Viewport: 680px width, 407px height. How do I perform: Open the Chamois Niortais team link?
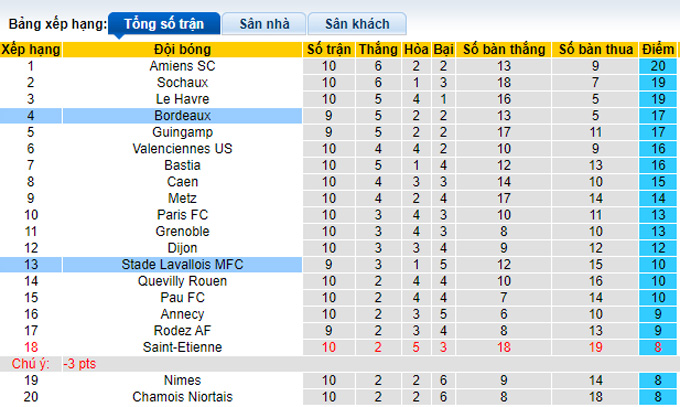pyautogui.click(x=182, y=397)
